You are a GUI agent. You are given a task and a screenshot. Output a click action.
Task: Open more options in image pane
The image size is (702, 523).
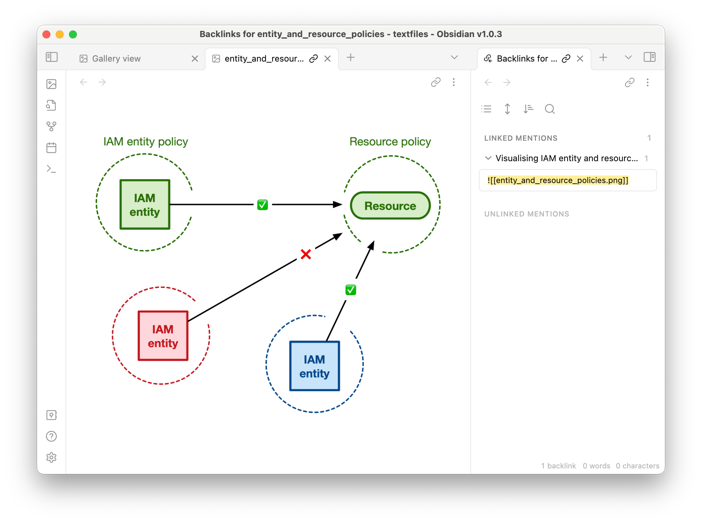[x=454, y=82]
